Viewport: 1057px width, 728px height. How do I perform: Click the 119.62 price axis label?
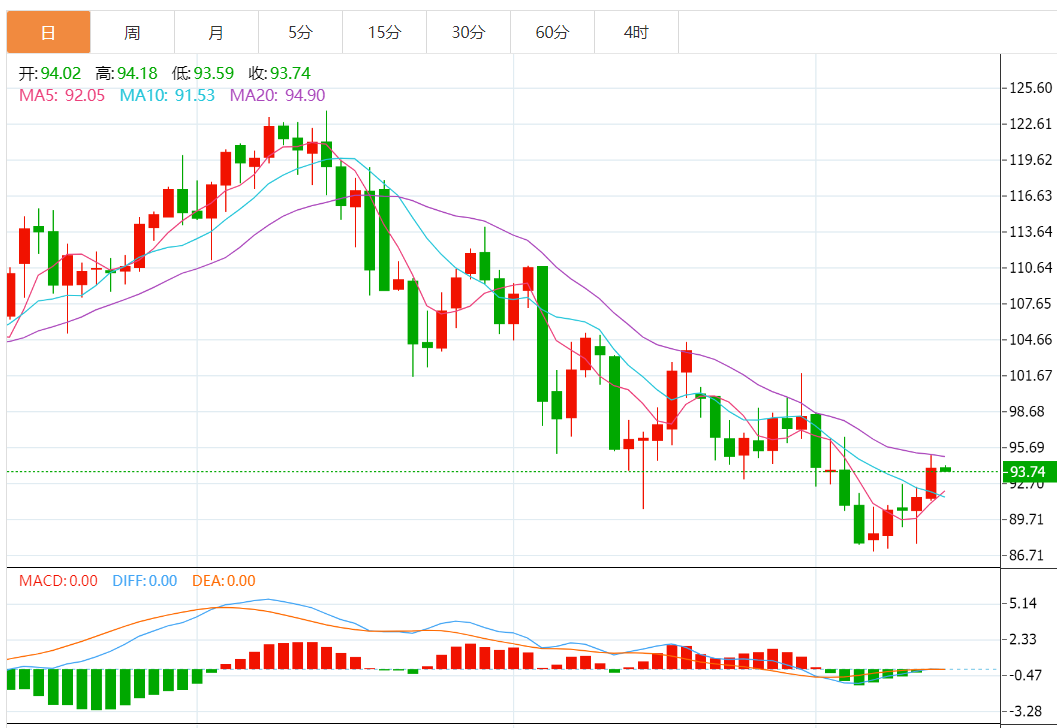pyautogui.click(x=1031, y=160)
